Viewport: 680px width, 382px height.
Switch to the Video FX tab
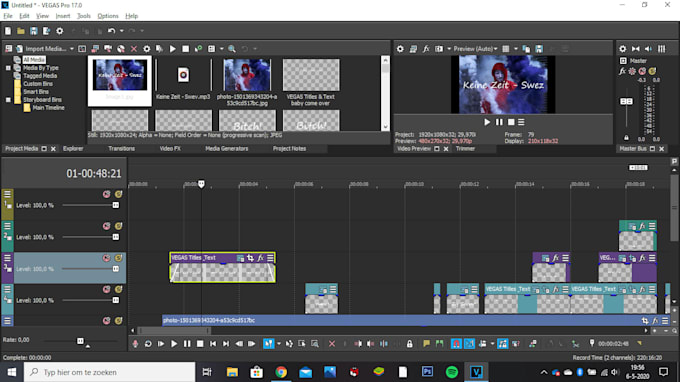coord(170,149)
